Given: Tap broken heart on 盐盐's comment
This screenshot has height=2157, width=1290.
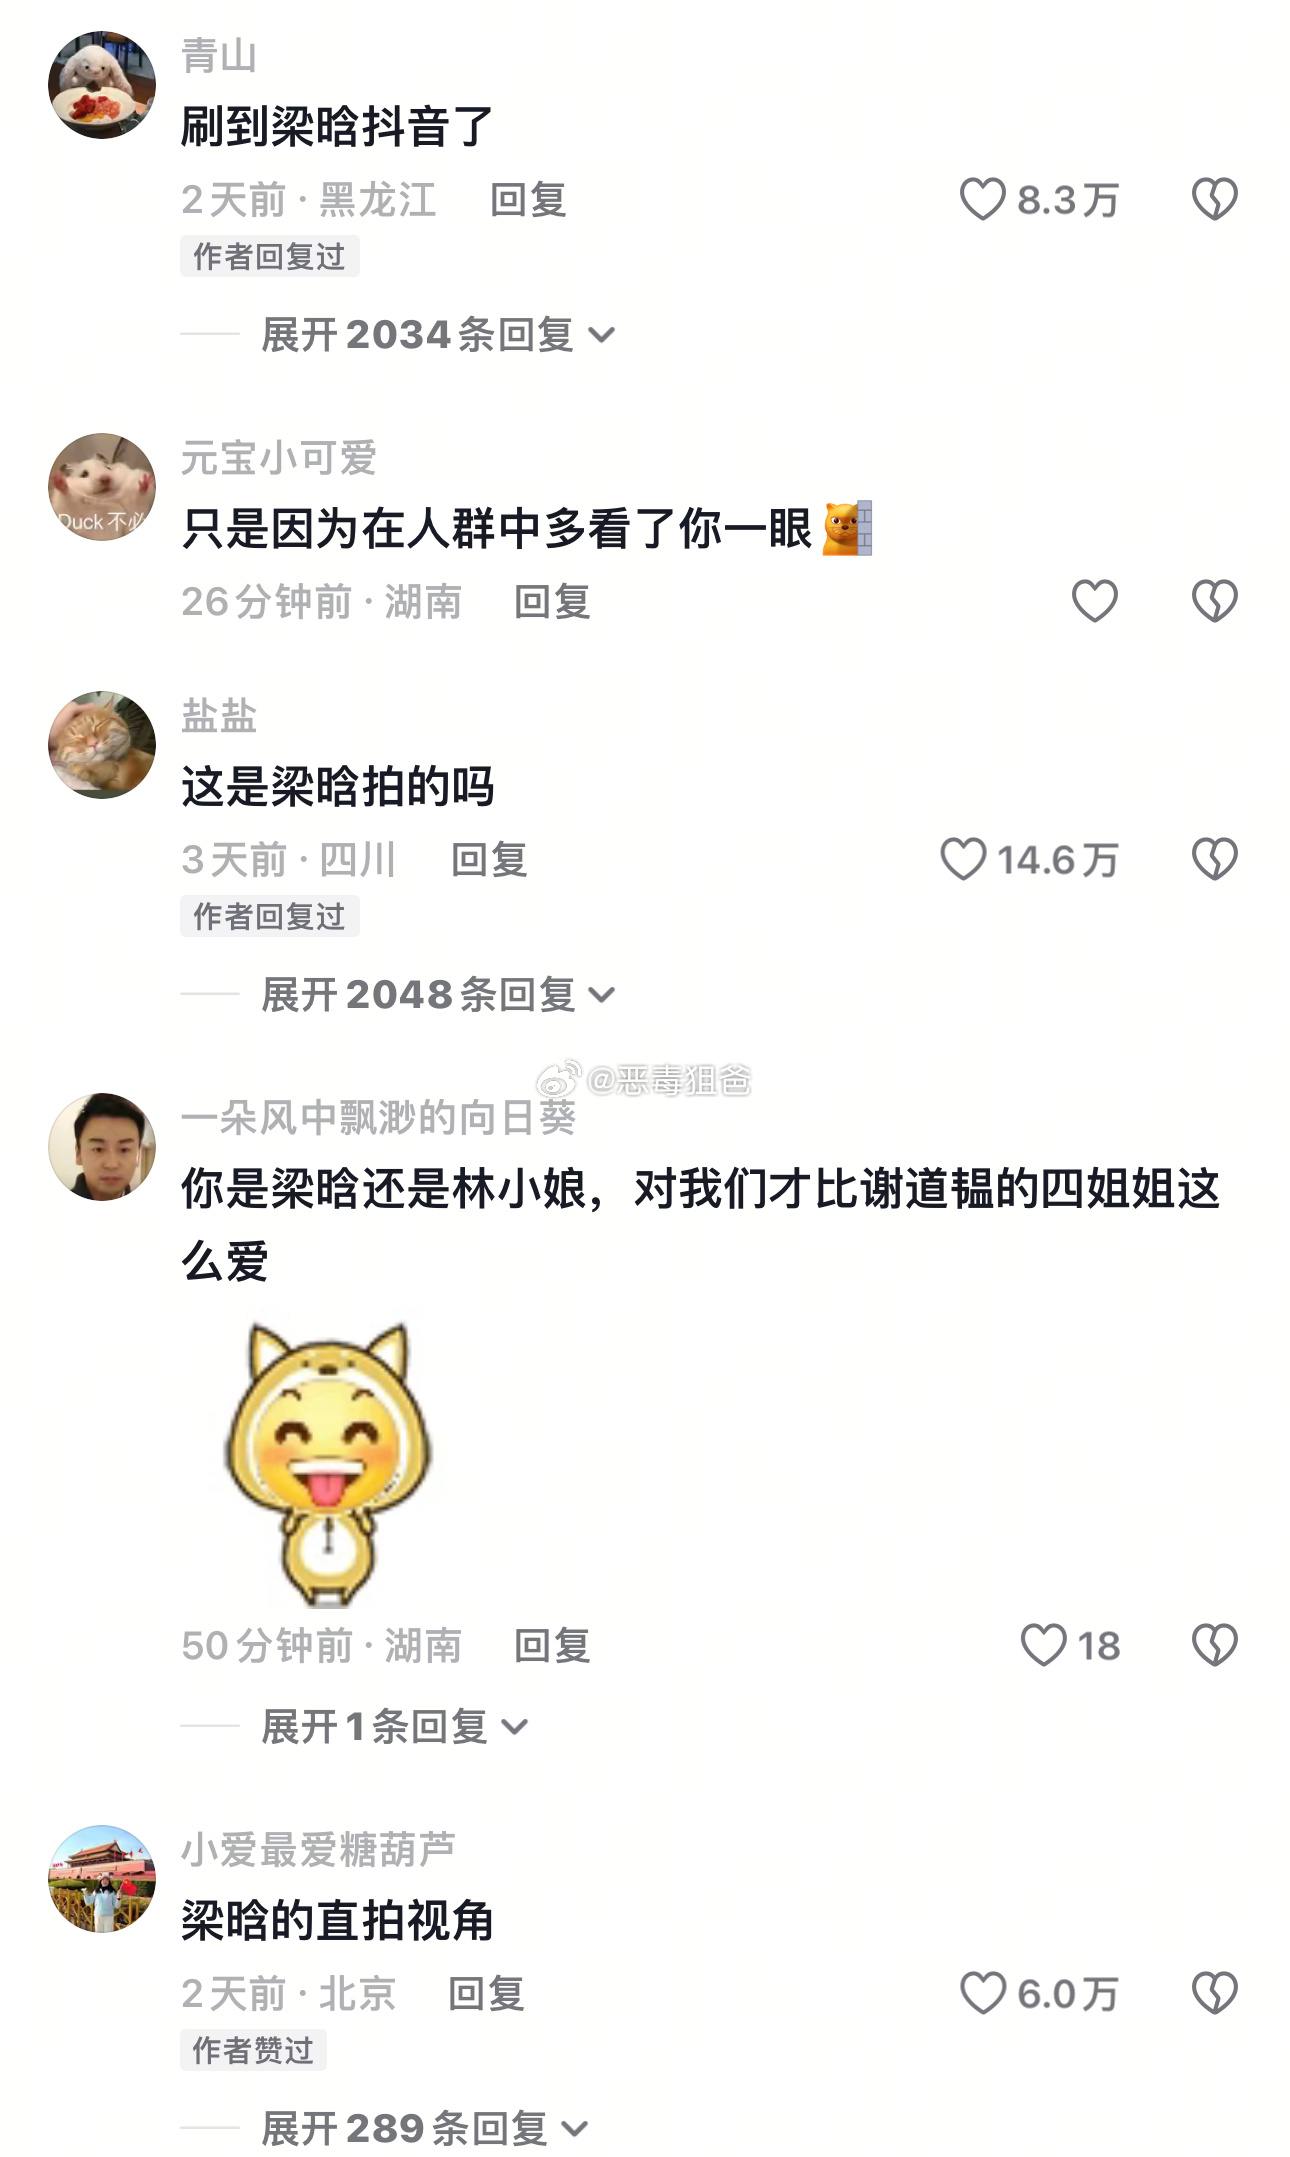Looking at the screenshot, I should click(1215, 859).
